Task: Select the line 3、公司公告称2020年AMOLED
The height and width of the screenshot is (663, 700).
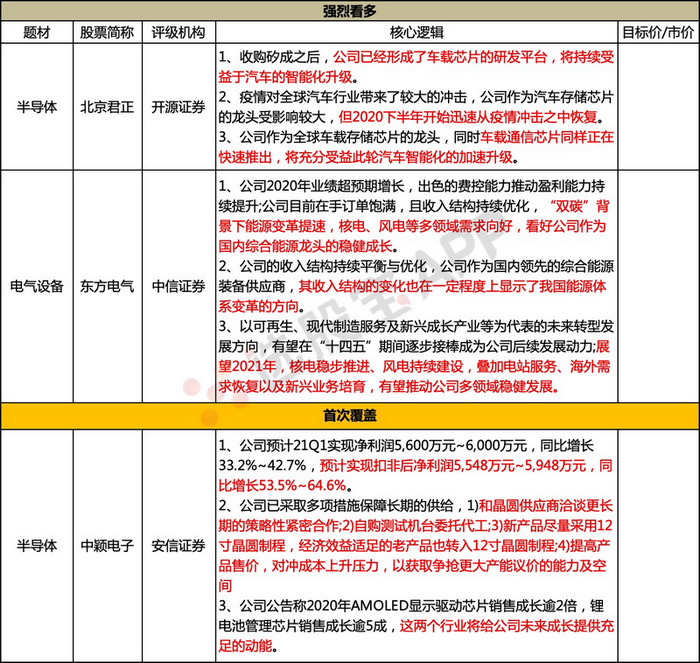Action: (411, 606)
